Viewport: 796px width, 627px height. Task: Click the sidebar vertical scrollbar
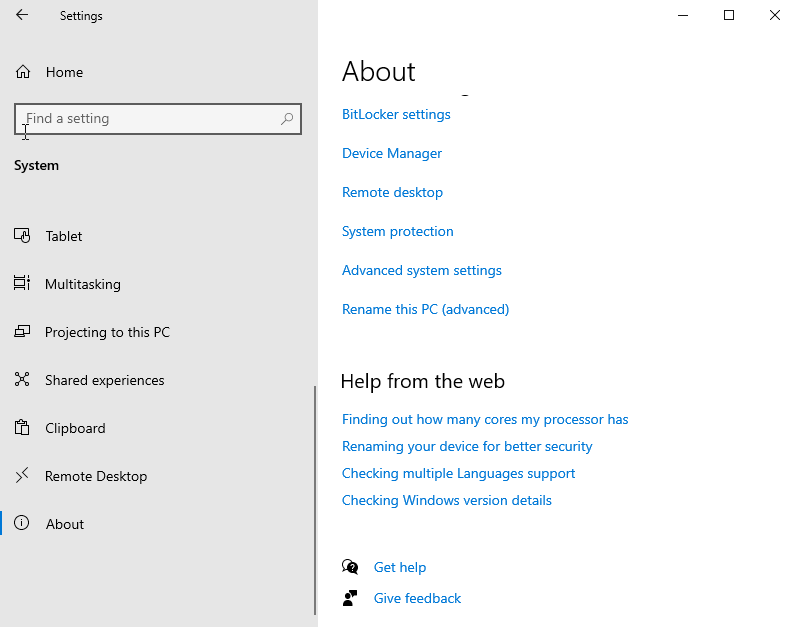[x=315, y=450]
